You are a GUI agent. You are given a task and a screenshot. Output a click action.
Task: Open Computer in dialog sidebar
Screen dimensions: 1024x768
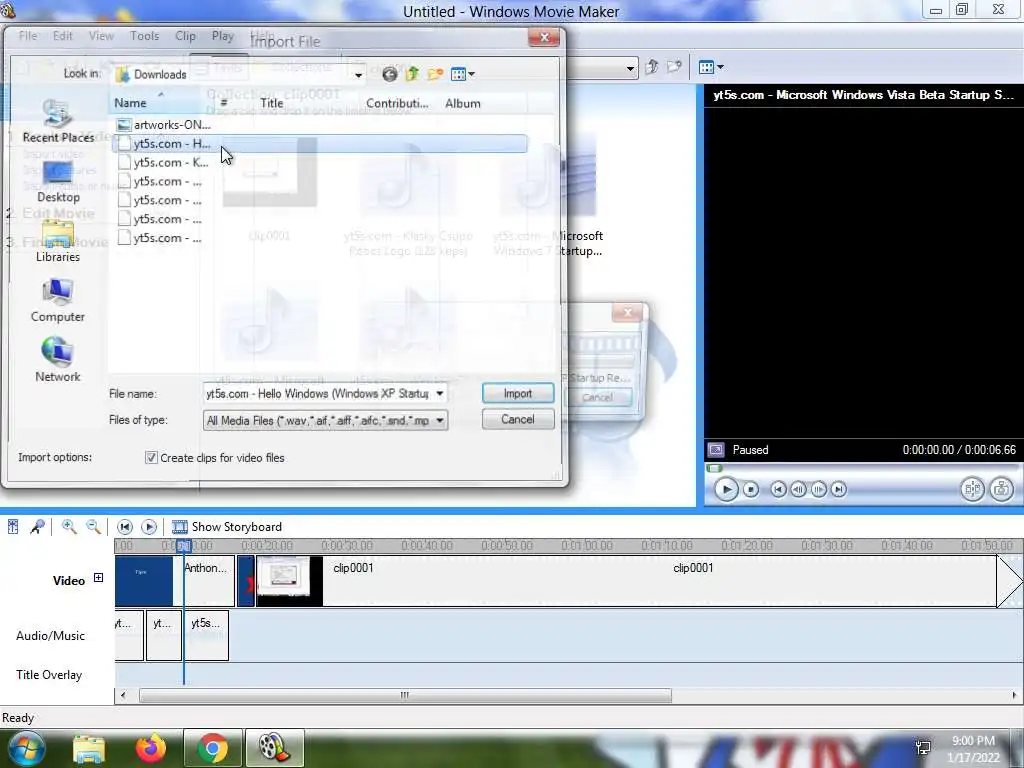pyautogui.click(x=58, y=301)
